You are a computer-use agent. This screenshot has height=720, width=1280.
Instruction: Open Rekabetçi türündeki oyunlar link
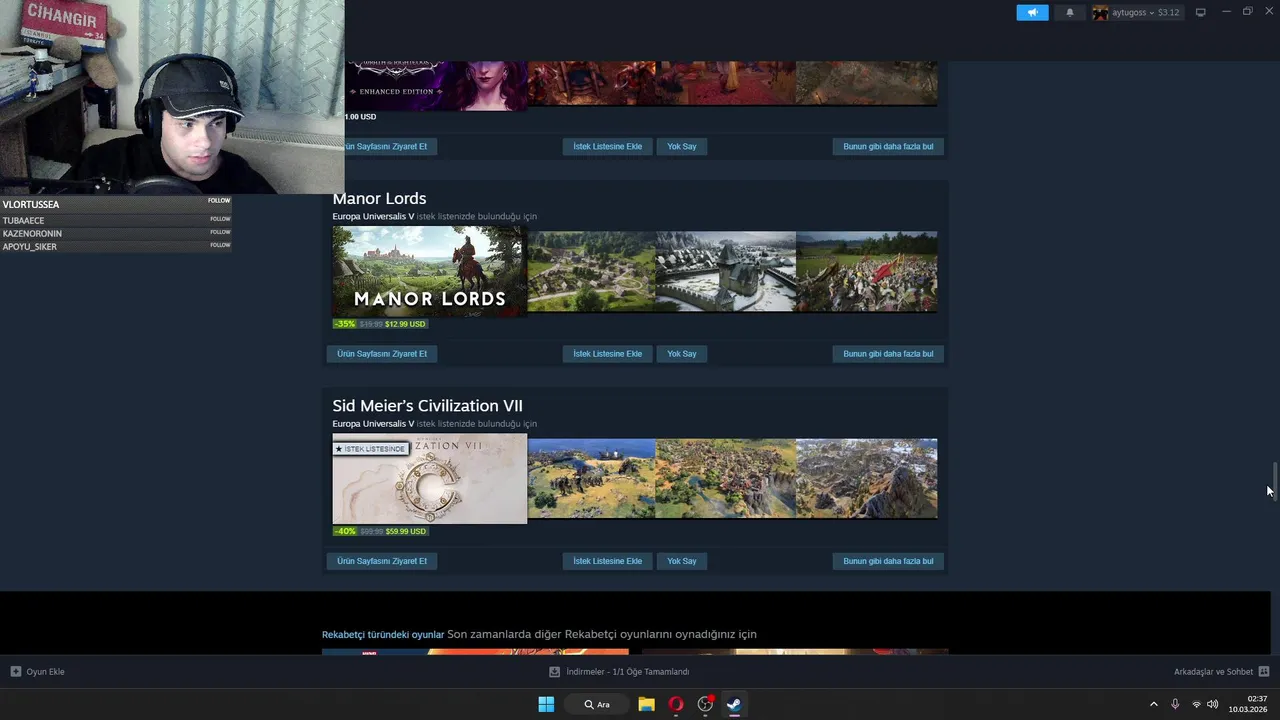(x=383, y=634)
